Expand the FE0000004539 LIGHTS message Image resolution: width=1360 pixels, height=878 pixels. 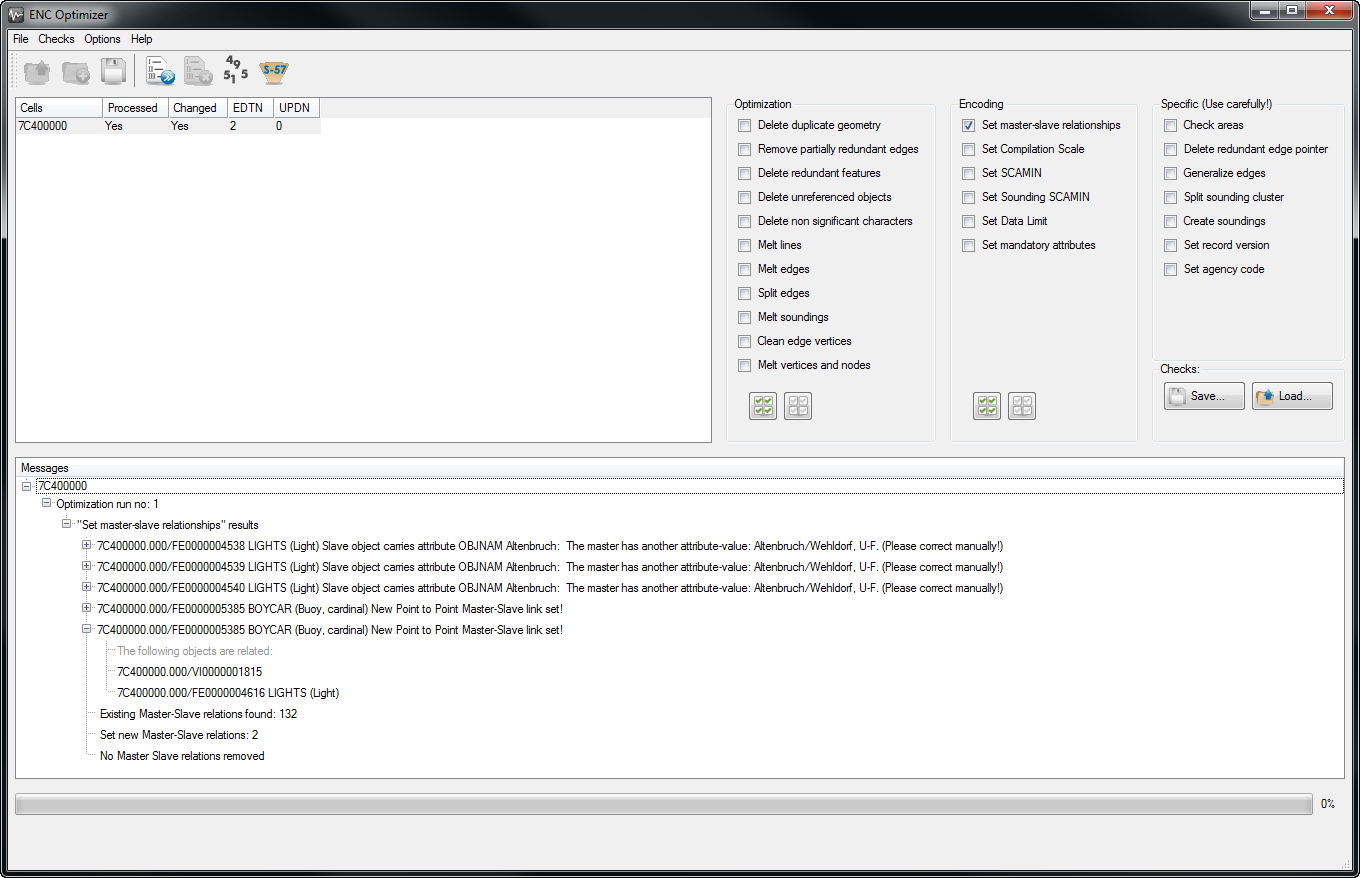click(86, 566)
